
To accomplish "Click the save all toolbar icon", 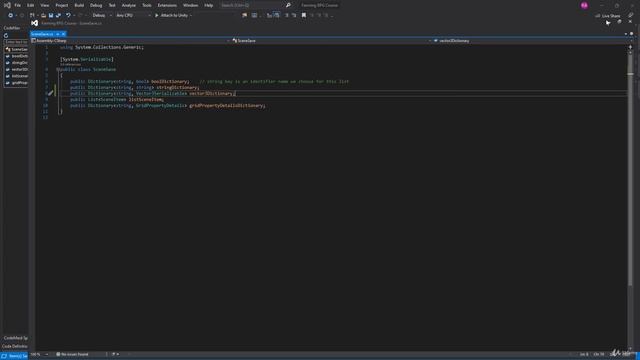I will pos(58,16).
